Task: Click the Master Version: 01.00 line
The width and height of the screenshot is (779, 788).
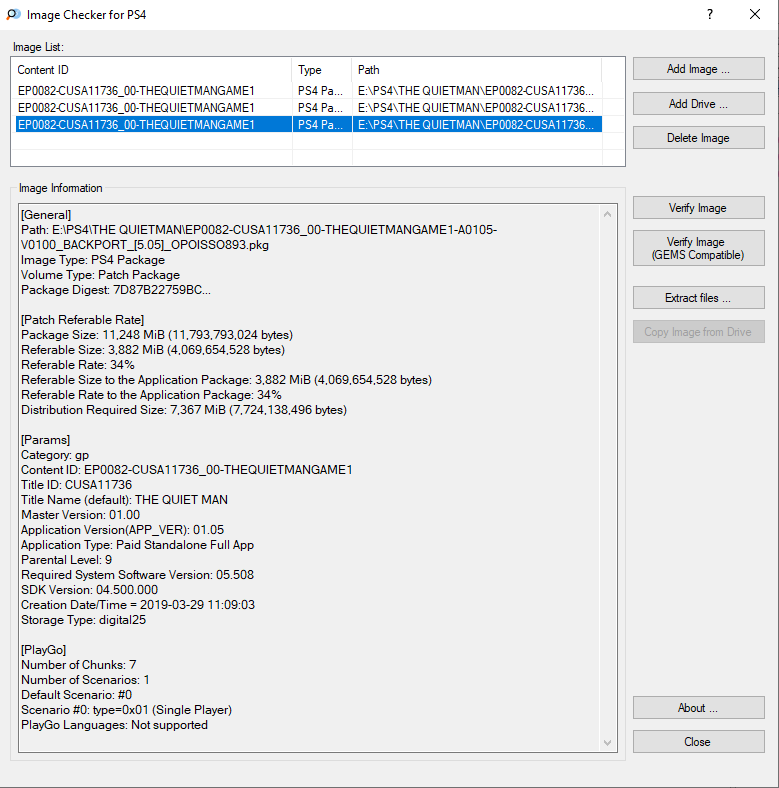Action: pos(80,515)
